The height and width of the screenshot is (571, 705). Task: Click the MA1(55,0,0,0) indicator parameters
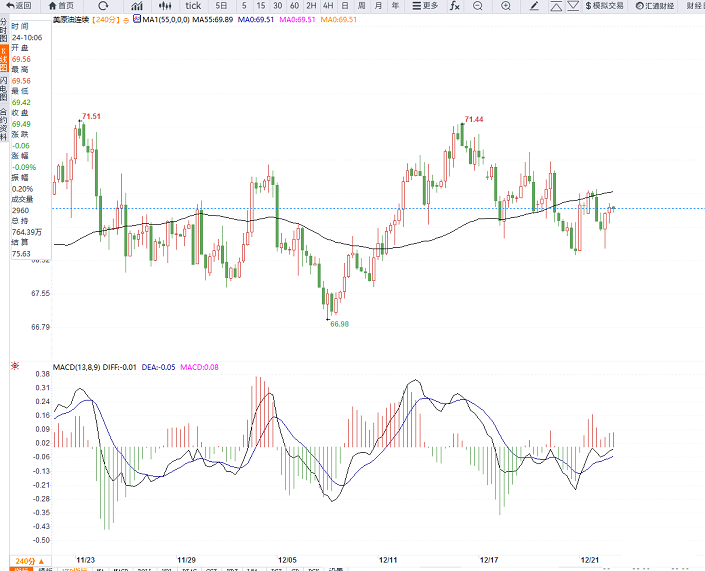click(x=166, y=20)
